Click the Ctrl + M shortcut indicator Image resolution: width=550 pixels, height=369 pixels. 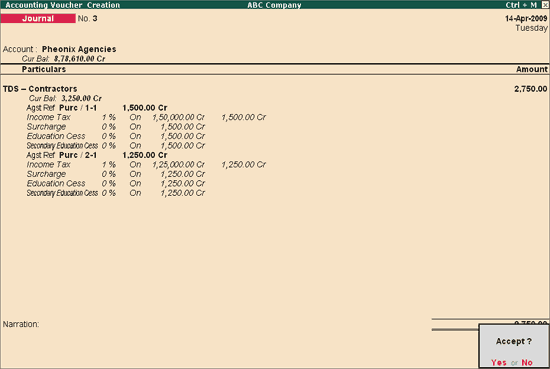coord(521,5)
